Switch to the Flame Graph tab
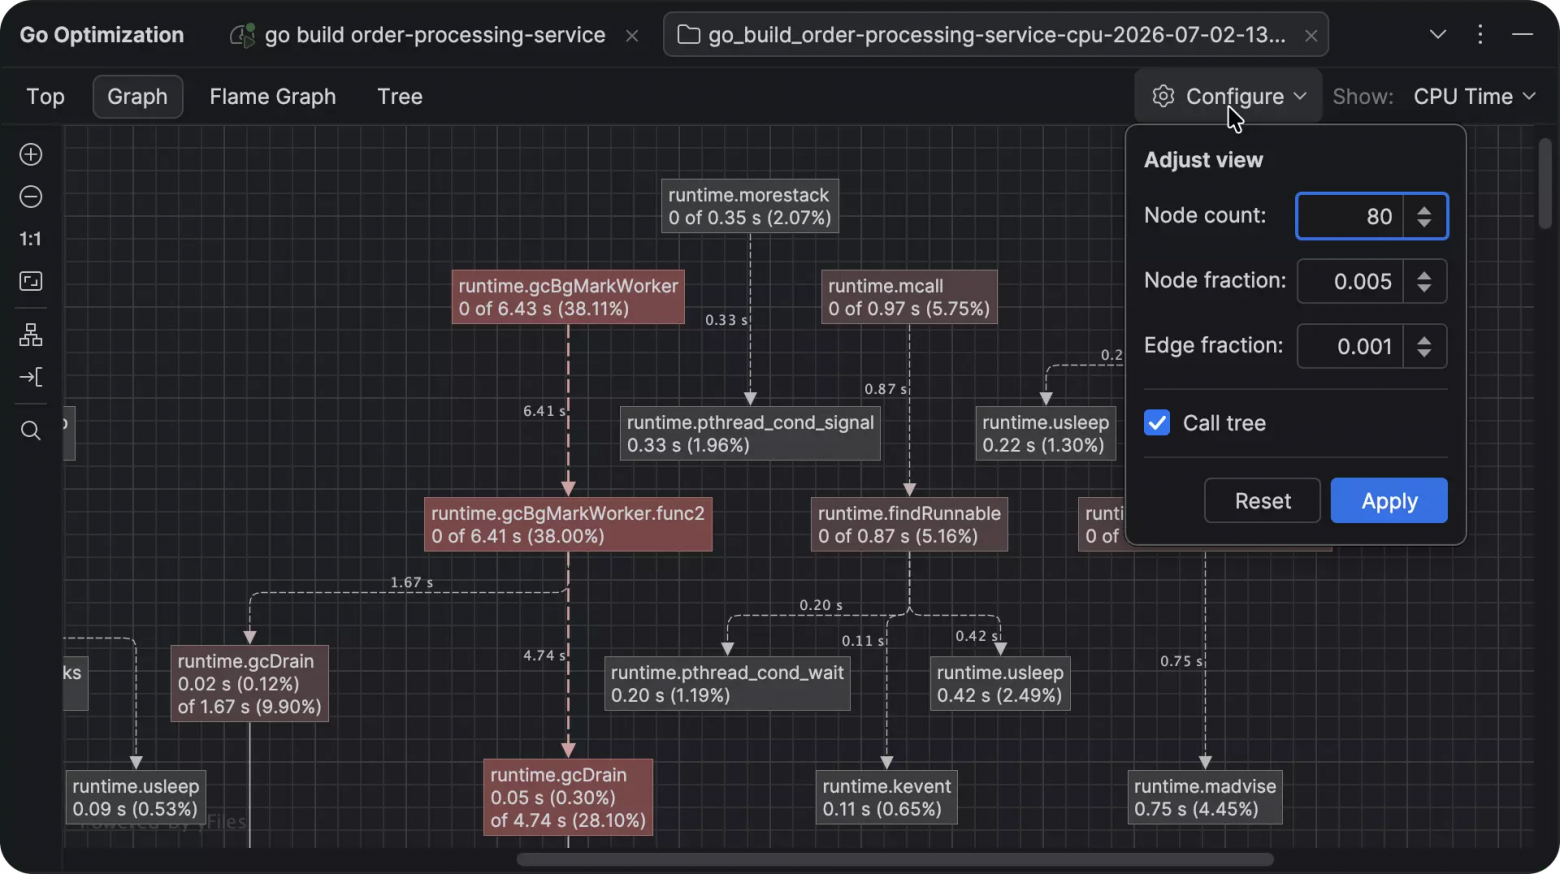 click(x=273, y=97)
